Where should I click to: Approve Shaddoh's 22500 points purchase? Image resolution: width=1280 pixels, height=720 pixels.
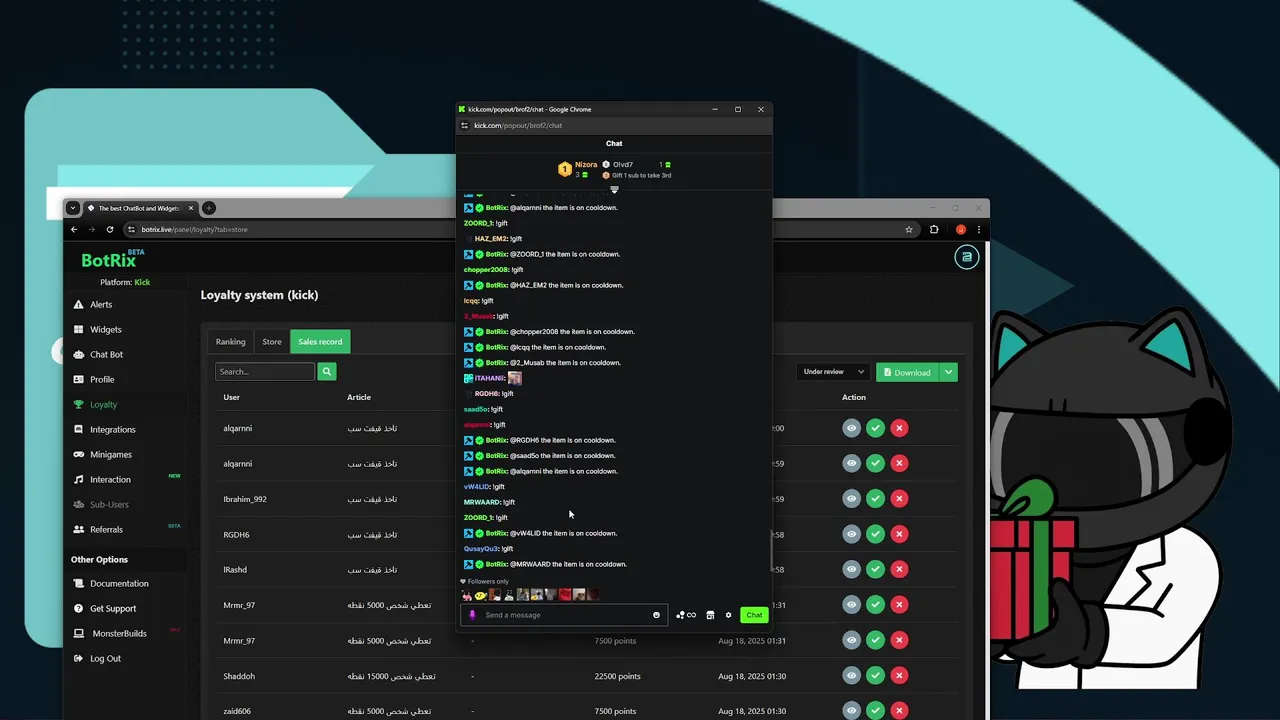click(875, 676)
